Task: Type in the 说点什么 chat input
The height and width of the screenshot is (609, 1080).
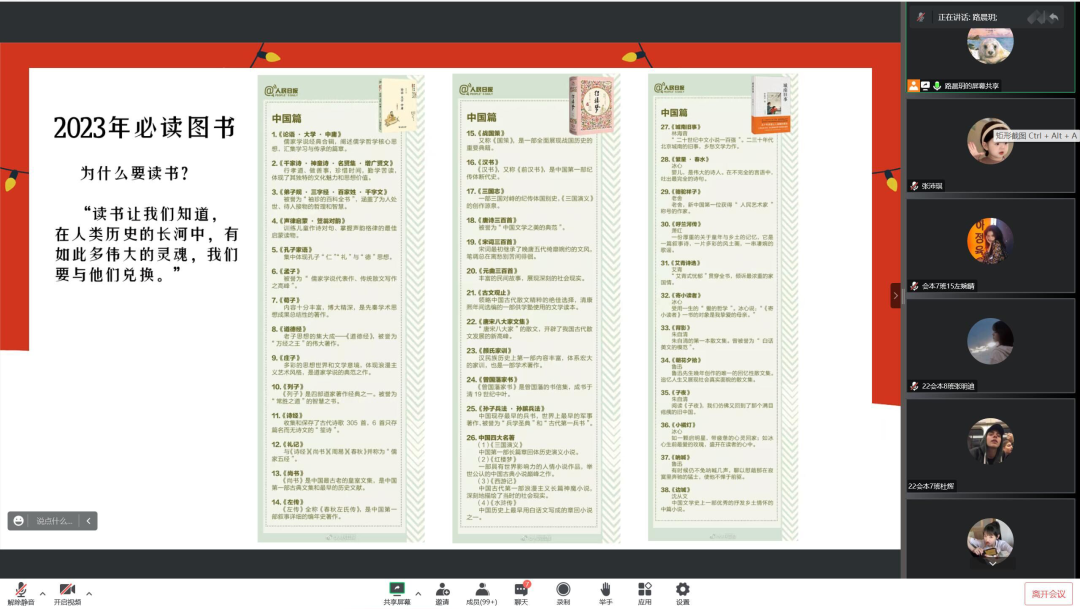Action: tap(55, 521)
